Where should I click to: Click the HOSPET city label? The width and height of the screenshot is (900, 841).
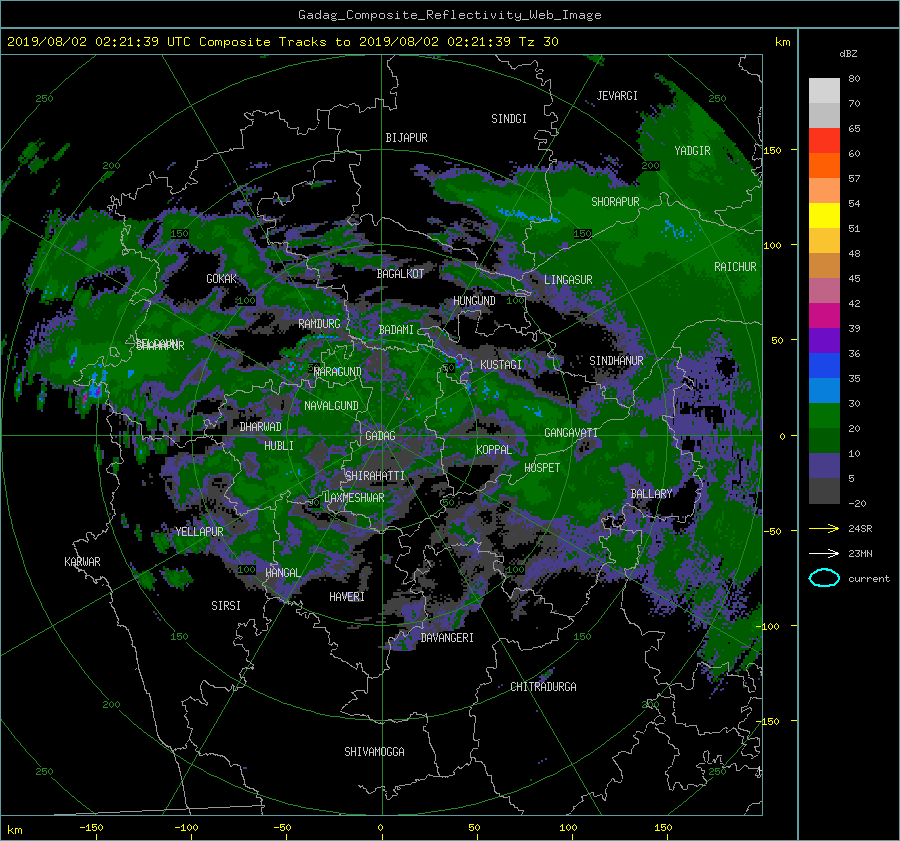point(542,468)
